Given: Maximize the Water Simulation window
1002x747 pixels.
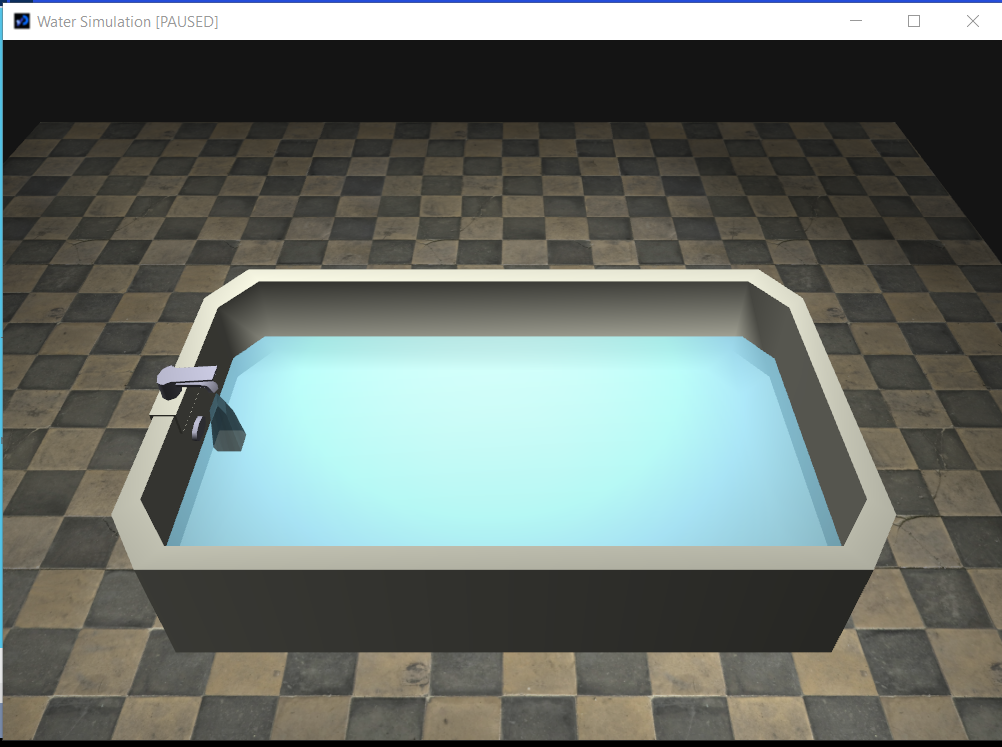Looking at the screenshot, I should [914, 21].
